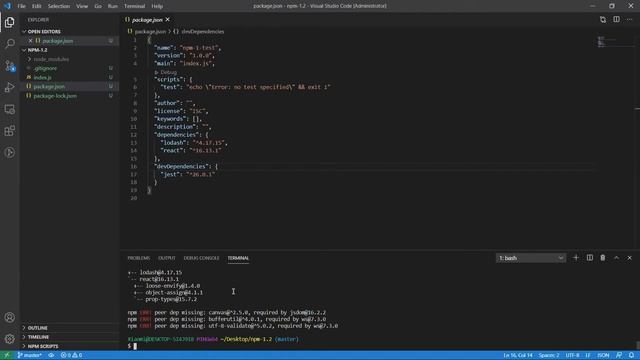Select package.json in the NPM-1.2 tree
640x360 pixels.
pyautogui.click(x=49, y=87)
